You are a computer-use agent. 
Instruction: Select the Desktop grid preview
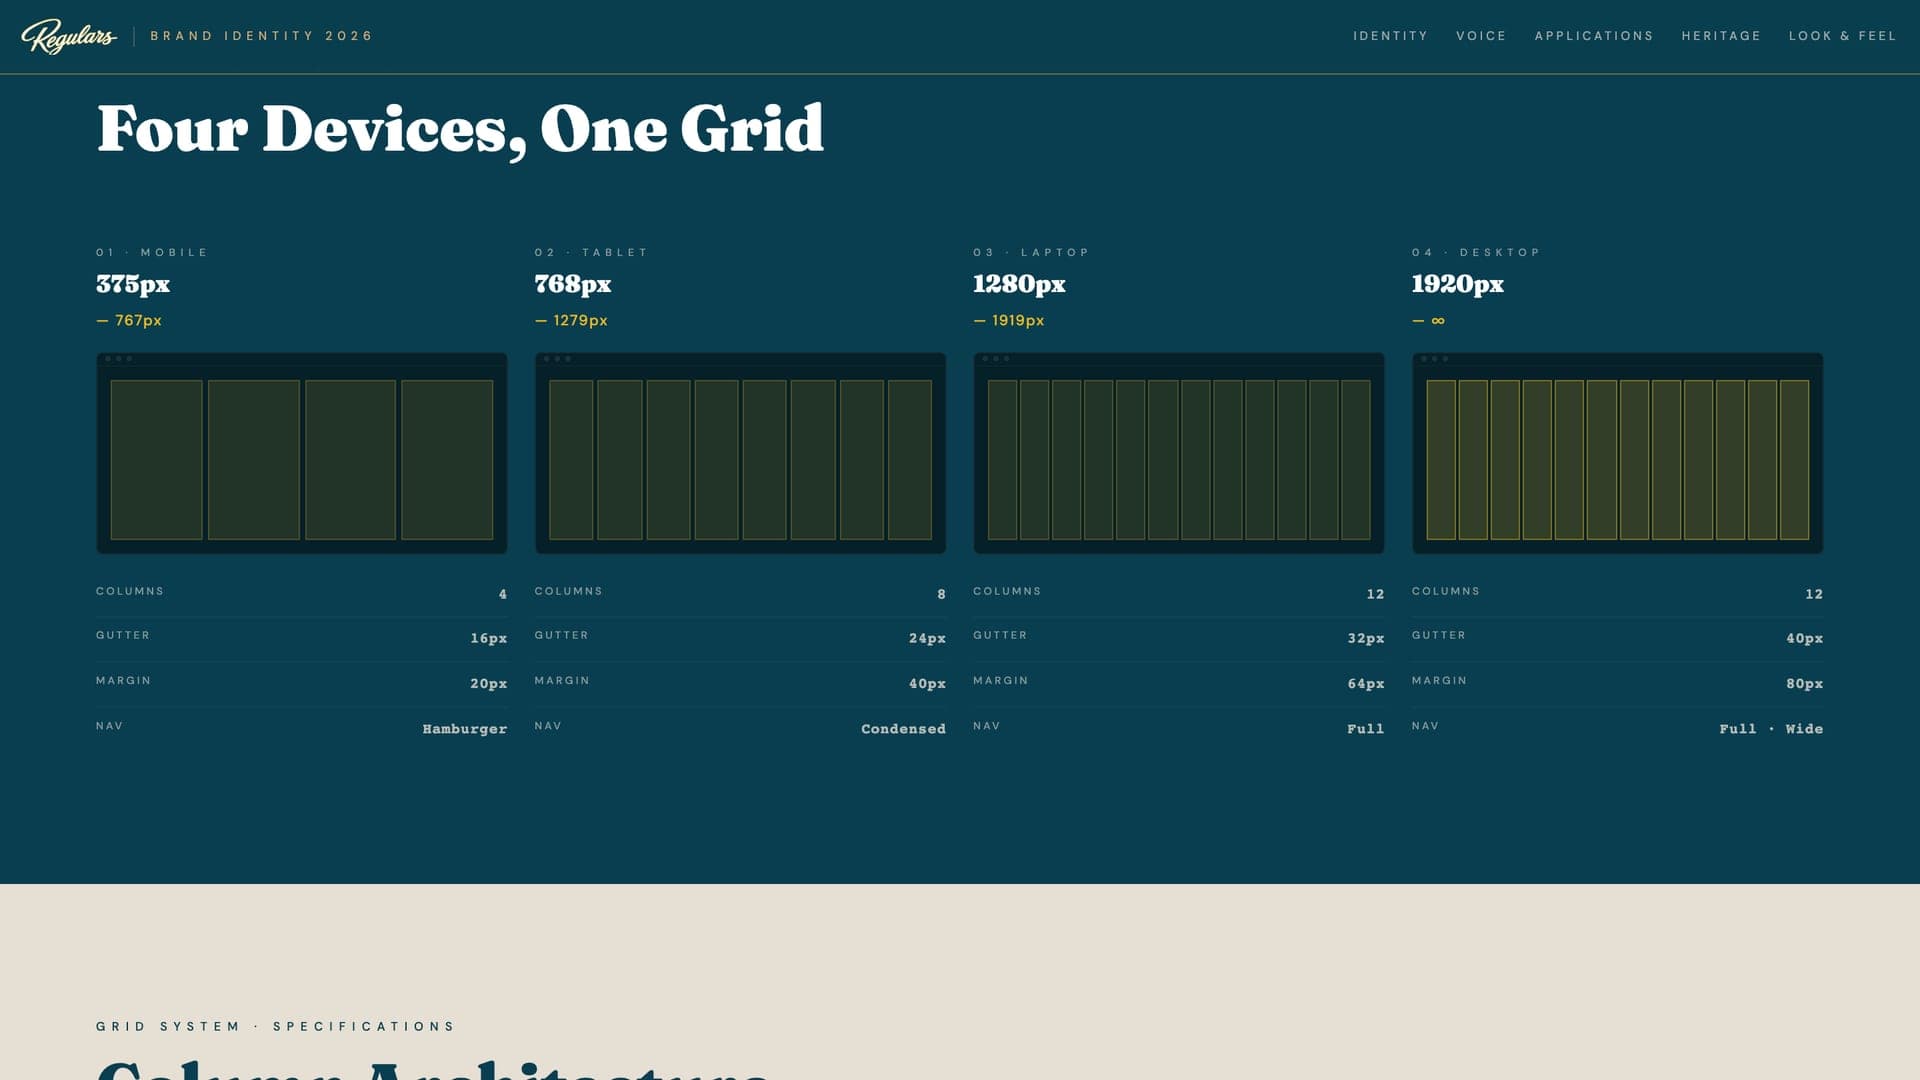tap(1617, 453)
